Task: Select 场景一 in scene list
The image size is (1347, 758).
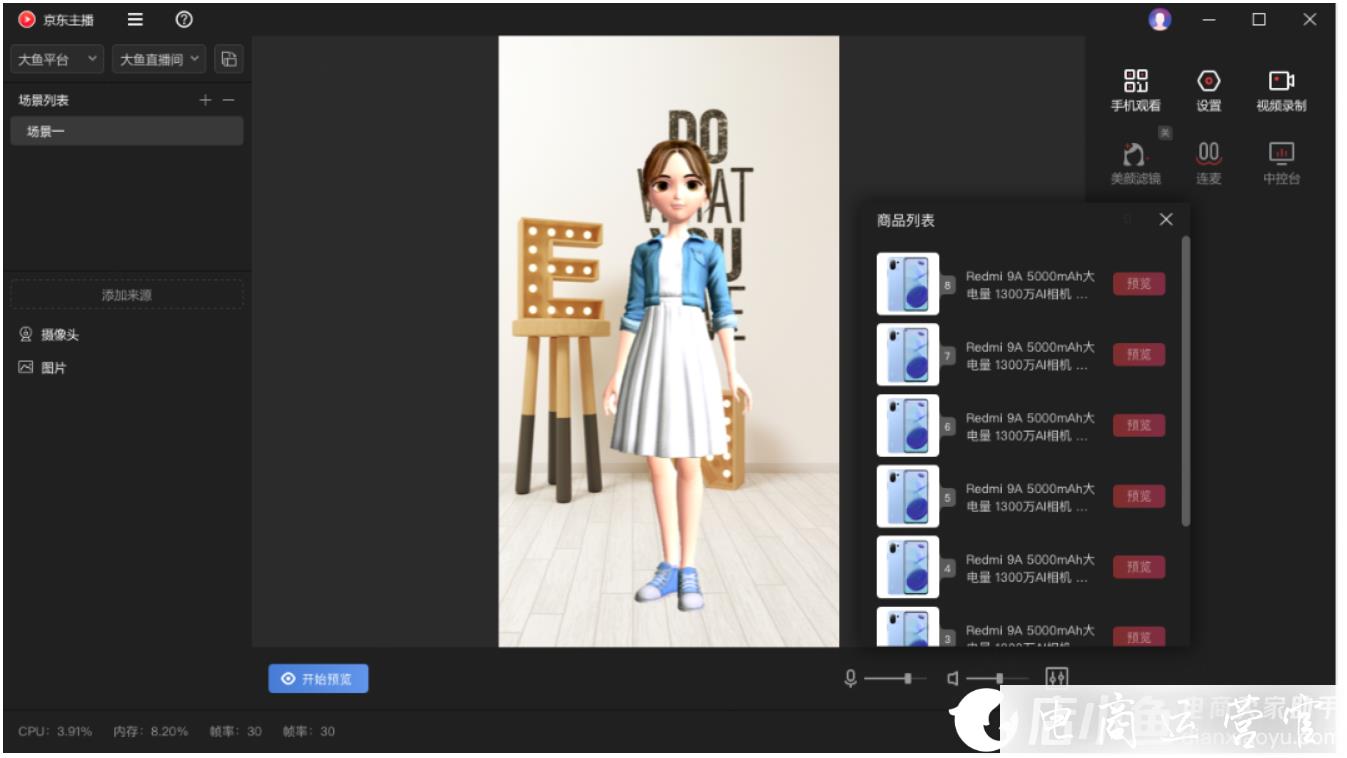Action: pyautogui.click(x=127, y=131)
